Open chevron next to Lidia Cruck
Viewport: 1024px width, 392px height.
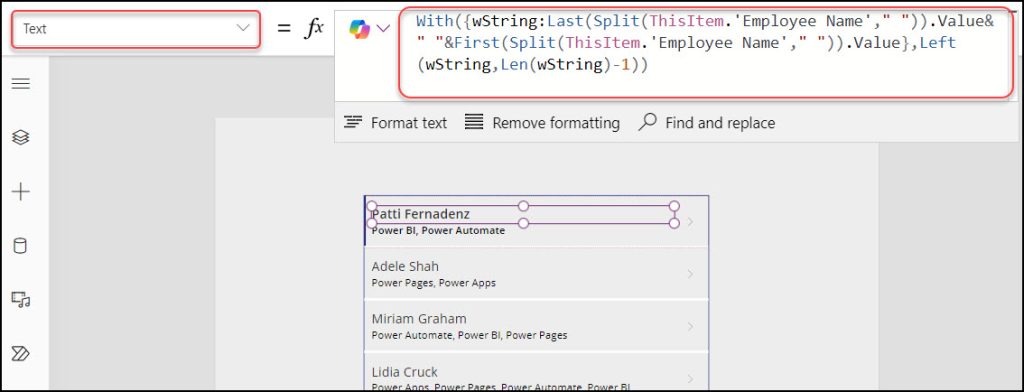(x=690, y=379)
